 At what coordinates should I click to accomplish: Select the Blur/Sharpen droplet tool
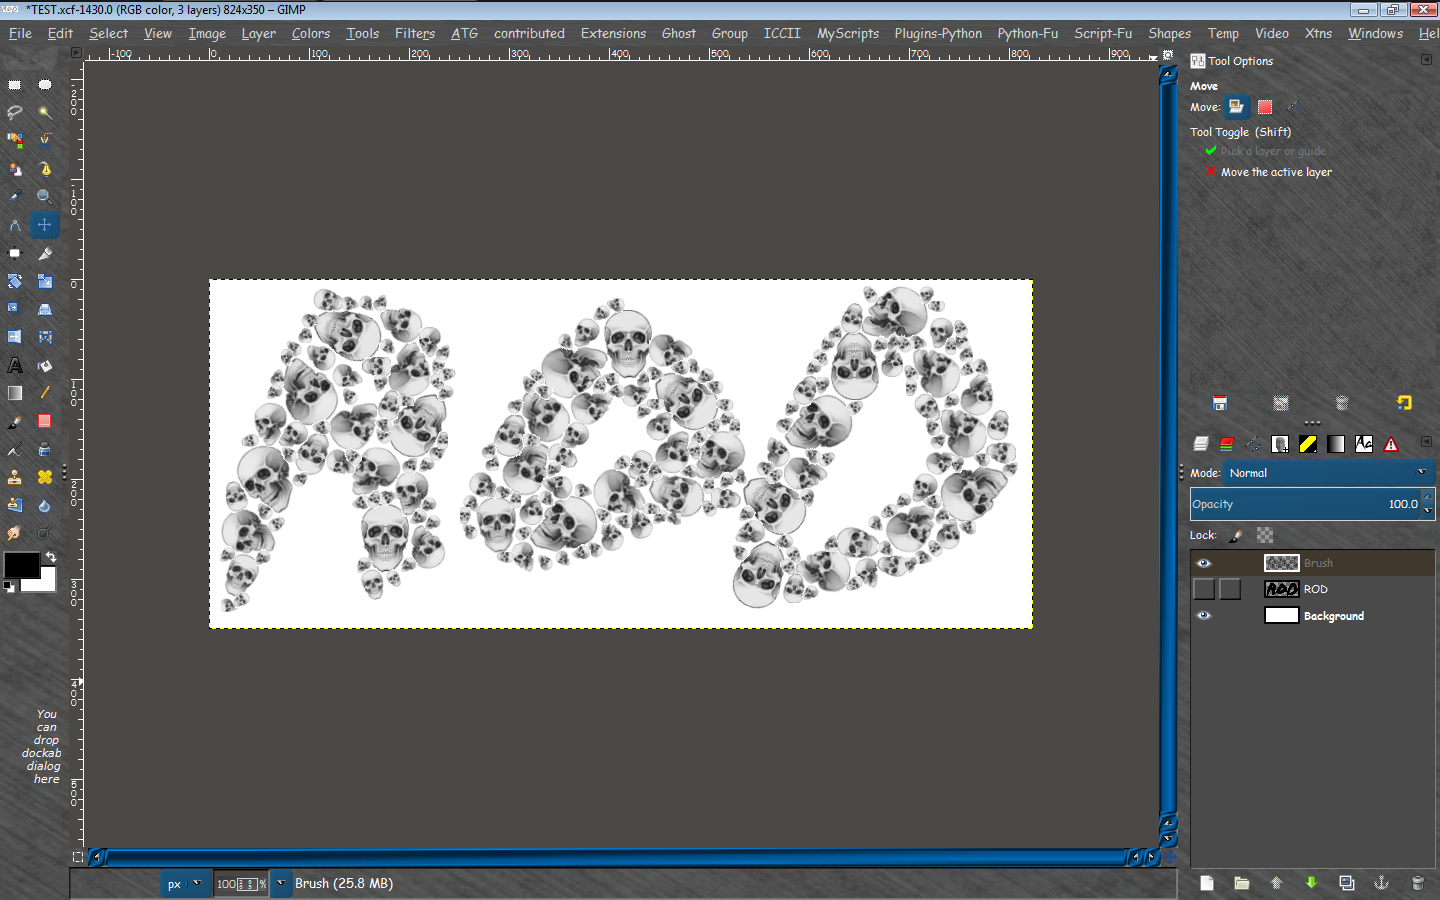click(x=45, y=505)
